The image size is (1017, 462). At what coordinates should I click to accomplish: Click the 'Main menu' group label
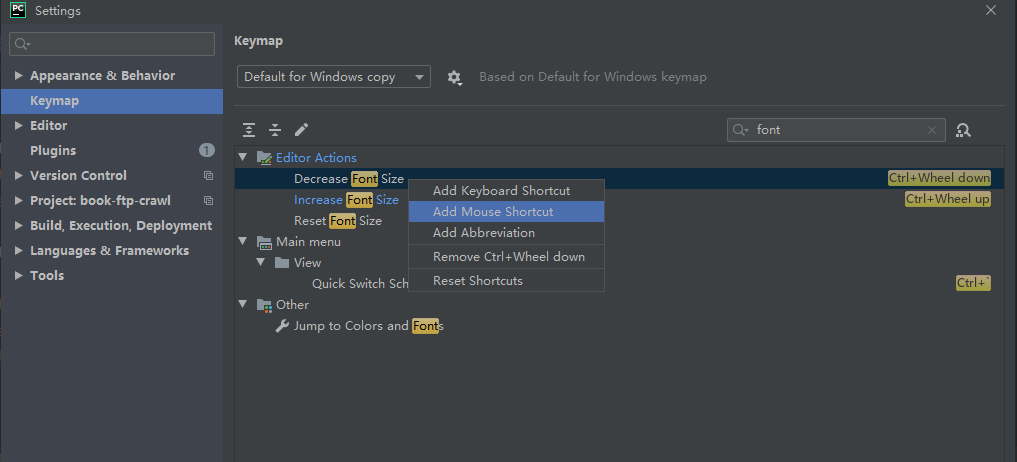308,242
